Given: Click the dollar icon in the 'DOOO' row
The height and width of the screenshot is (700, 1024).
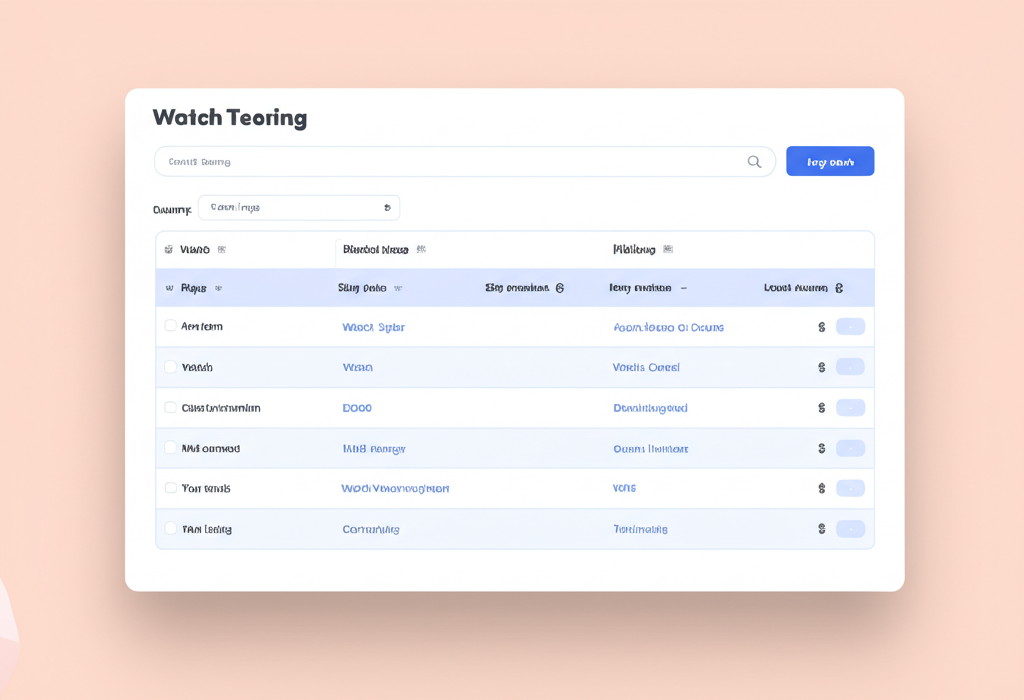Looking at the screenshot, I should (x=822, y=408).
